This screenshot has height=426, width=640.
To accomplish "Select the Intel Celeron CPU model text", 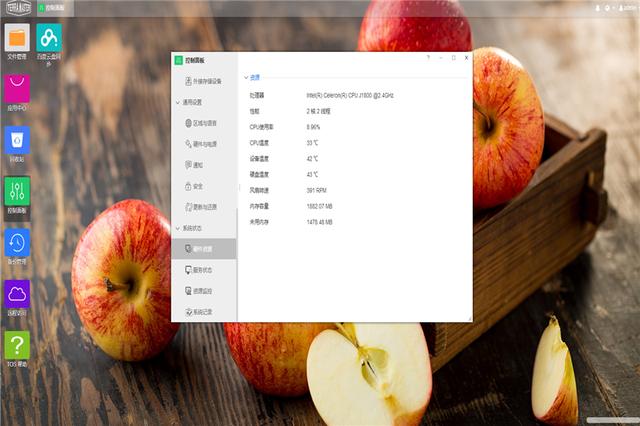I will point(350,95).
